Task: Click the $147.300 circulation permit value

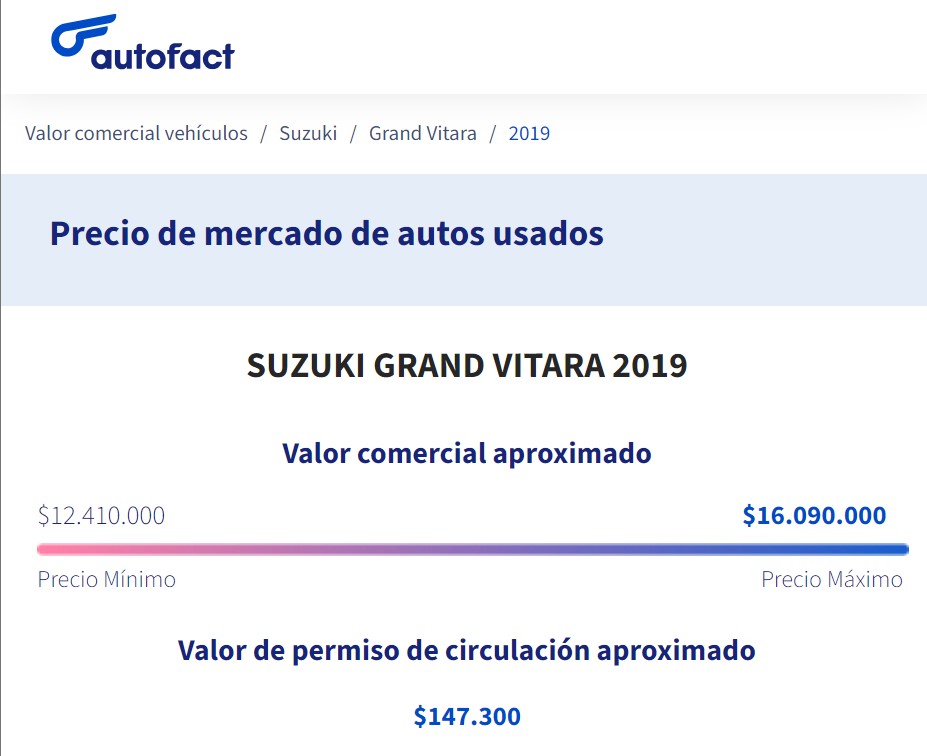Action: pyautogui.click(x=465, y=716)
